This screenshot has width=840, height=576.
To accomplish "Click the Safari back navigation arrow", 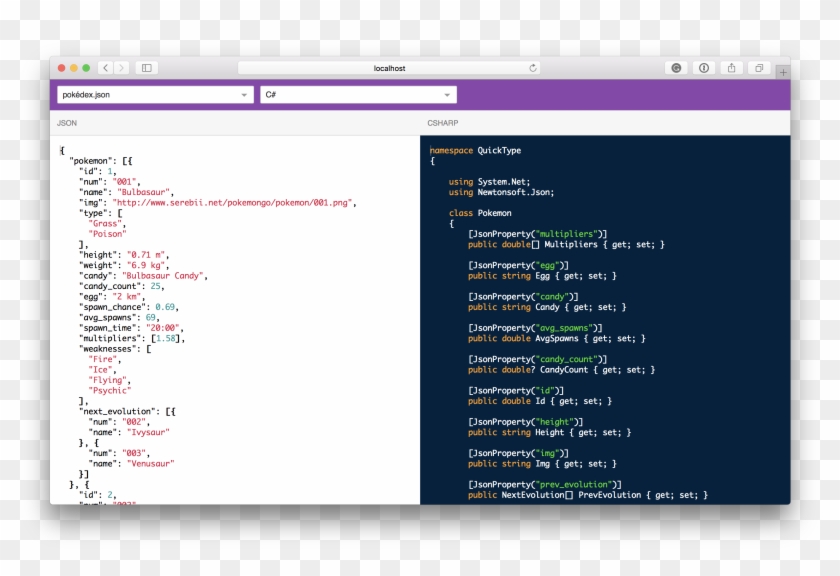I will click(x=106, y=68).
